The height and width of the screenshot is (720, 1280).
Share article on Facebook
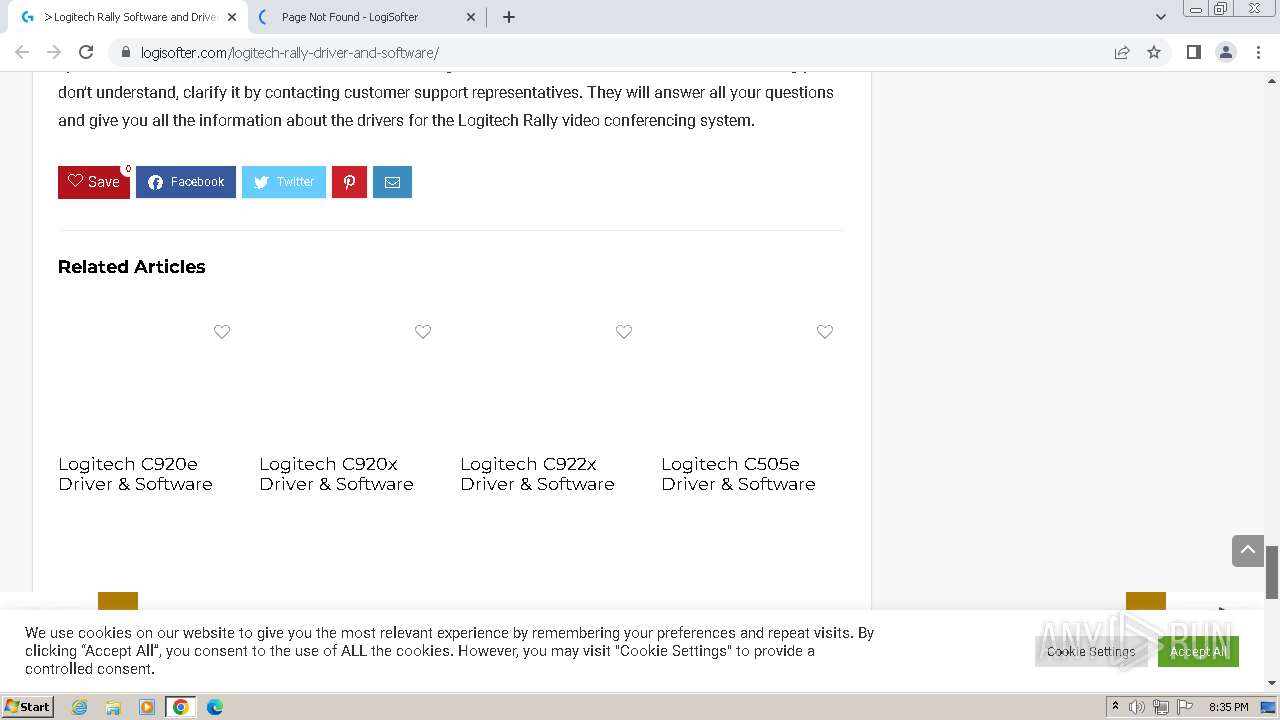186,182
